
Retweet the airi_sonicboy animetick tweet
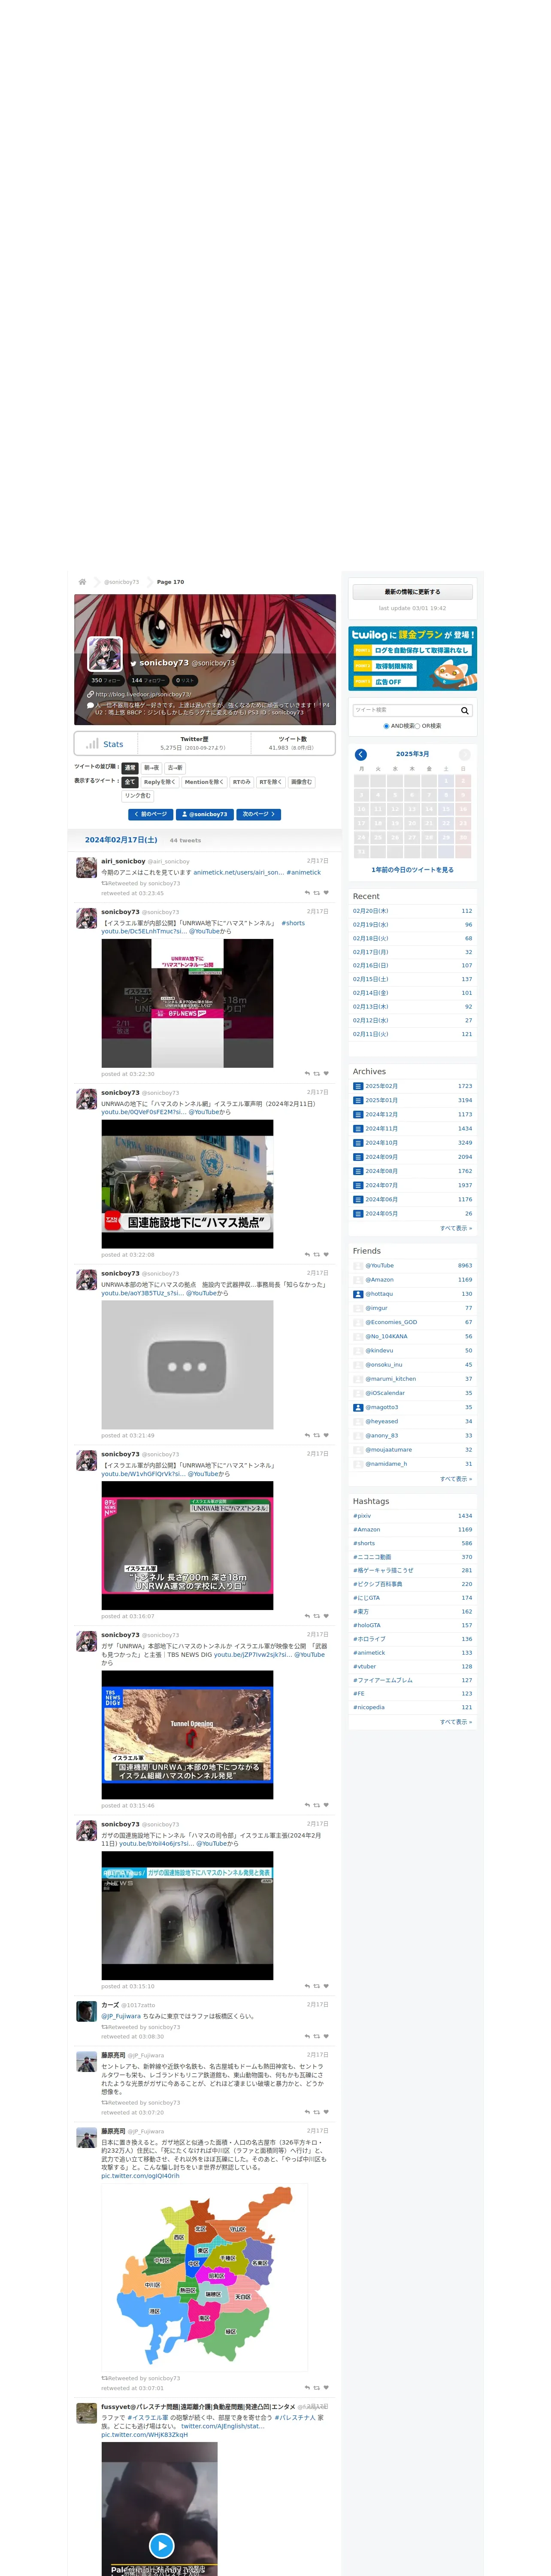(317, 893)
